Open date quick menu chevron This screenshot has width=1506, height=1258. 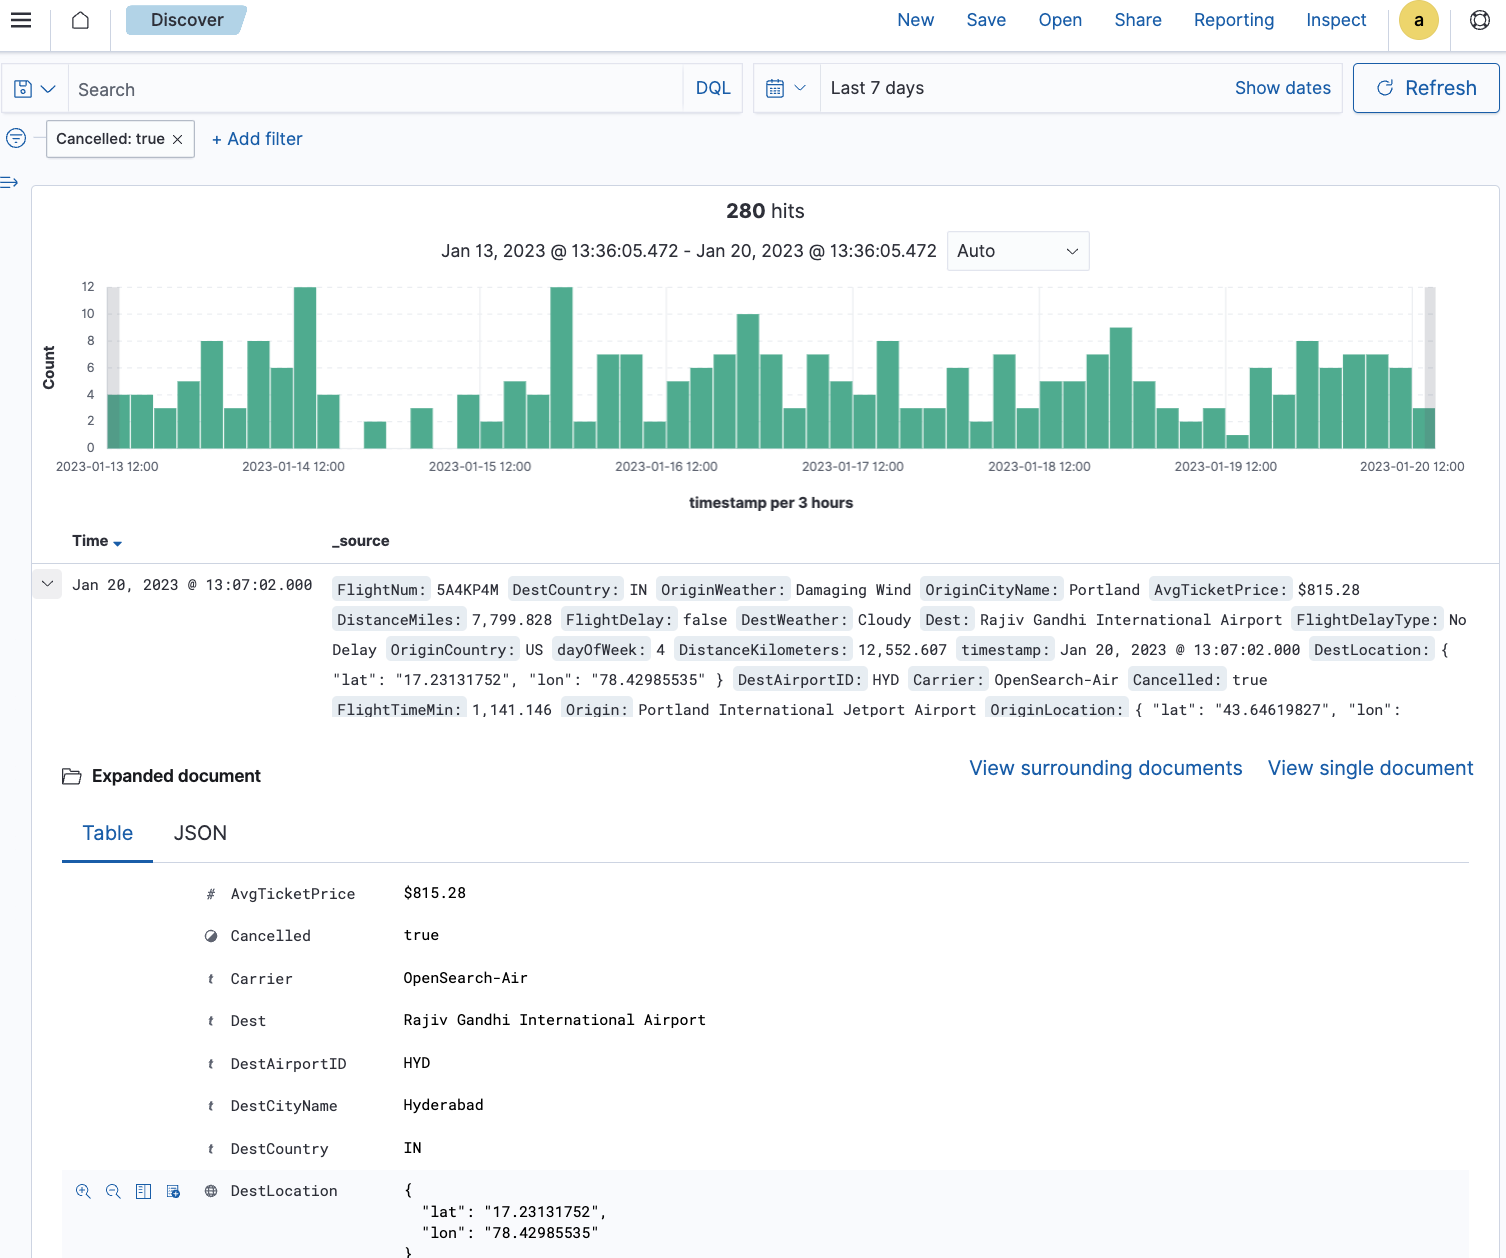800,88
